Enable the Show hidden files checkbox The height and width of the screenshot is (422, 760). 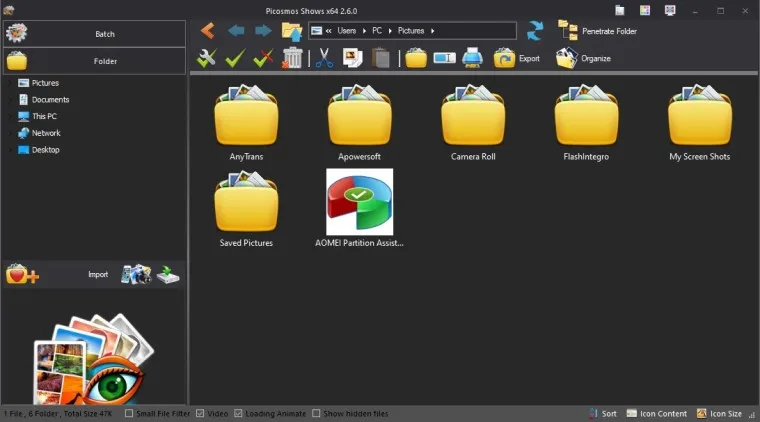click(316, 413)
